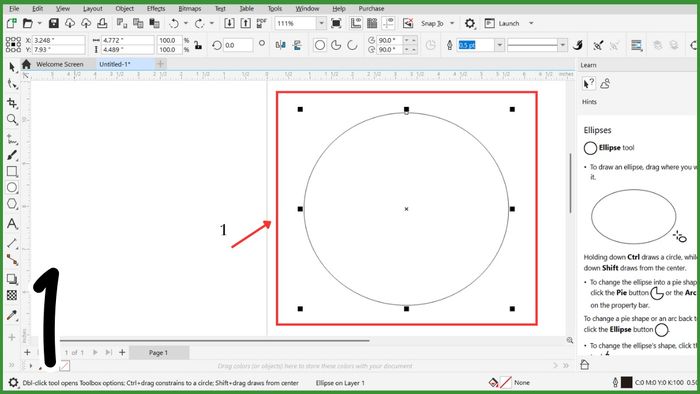Select the Freehand curve tool
Screen dimensions: 700x394
[x=12, y=139]
